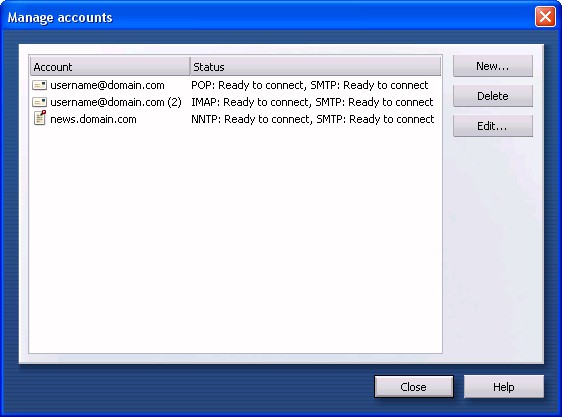Click the news.domain.com newsgroup icon
Viewport: 562px width, 417px height.
pyautogui.click(x=40, y=118)
